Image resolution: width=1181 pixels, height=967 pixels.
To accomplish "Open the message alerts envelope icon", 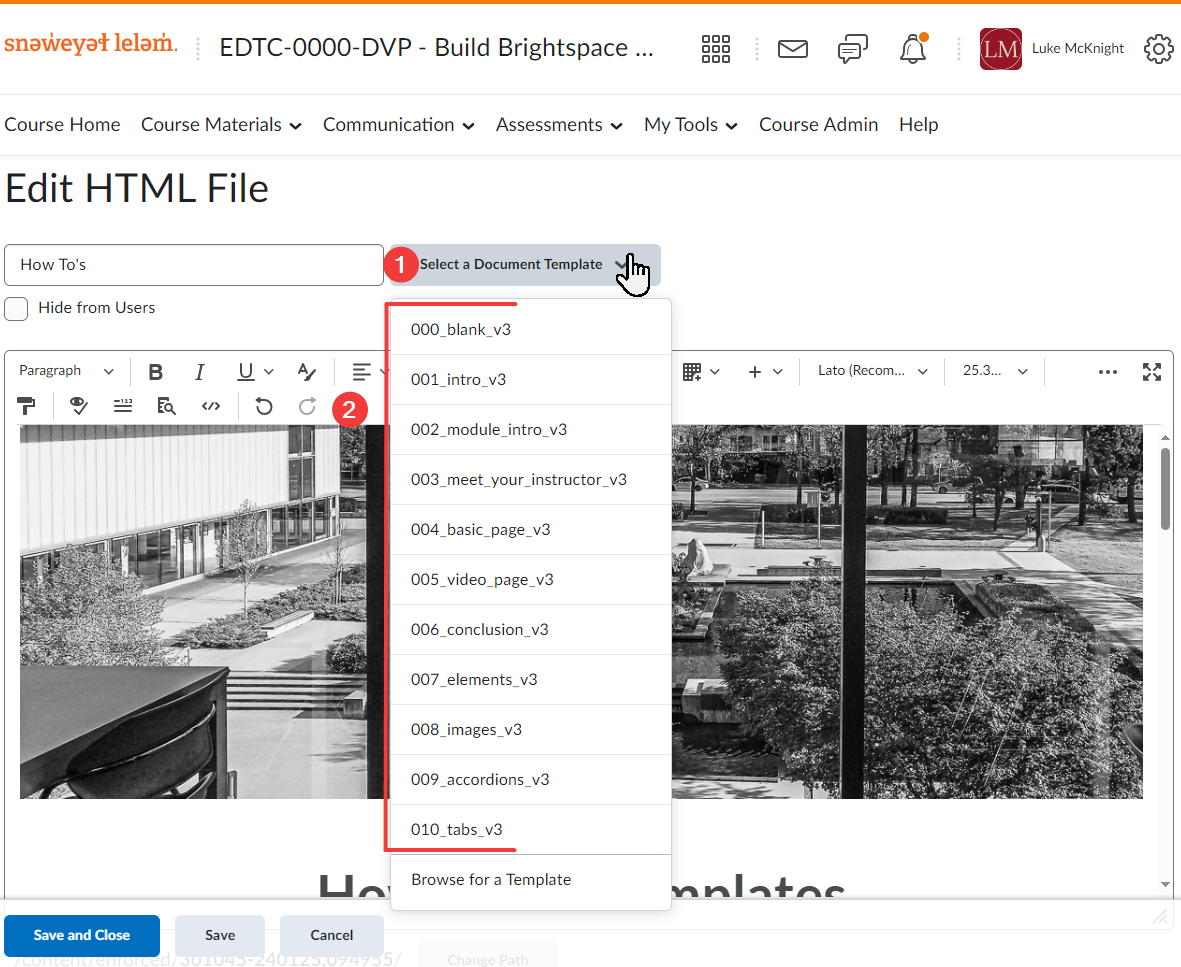I will coord(792,49).
